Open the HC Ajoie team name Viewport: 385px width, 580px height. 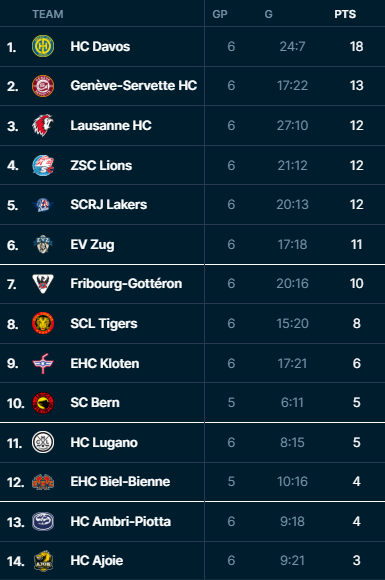click(x=97, y=561)
